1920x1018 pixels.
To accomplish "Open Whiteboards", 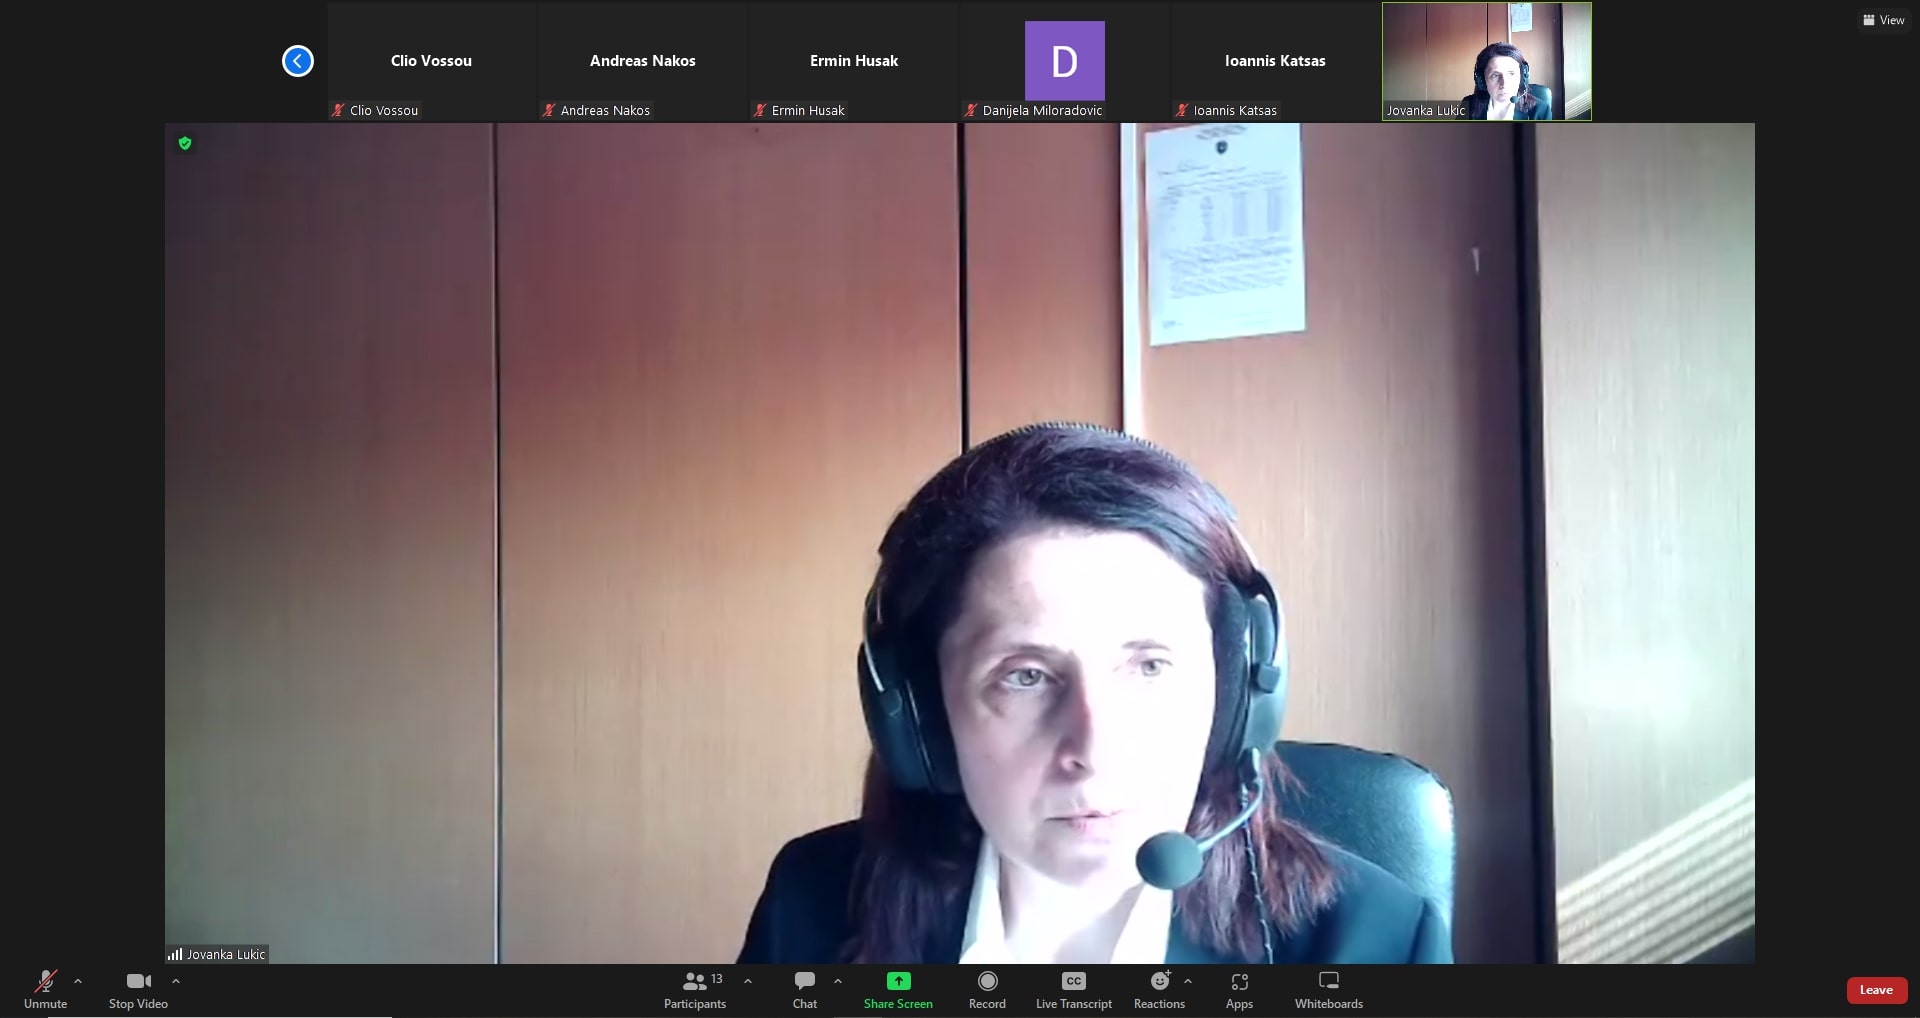I will coord(1328,989).
